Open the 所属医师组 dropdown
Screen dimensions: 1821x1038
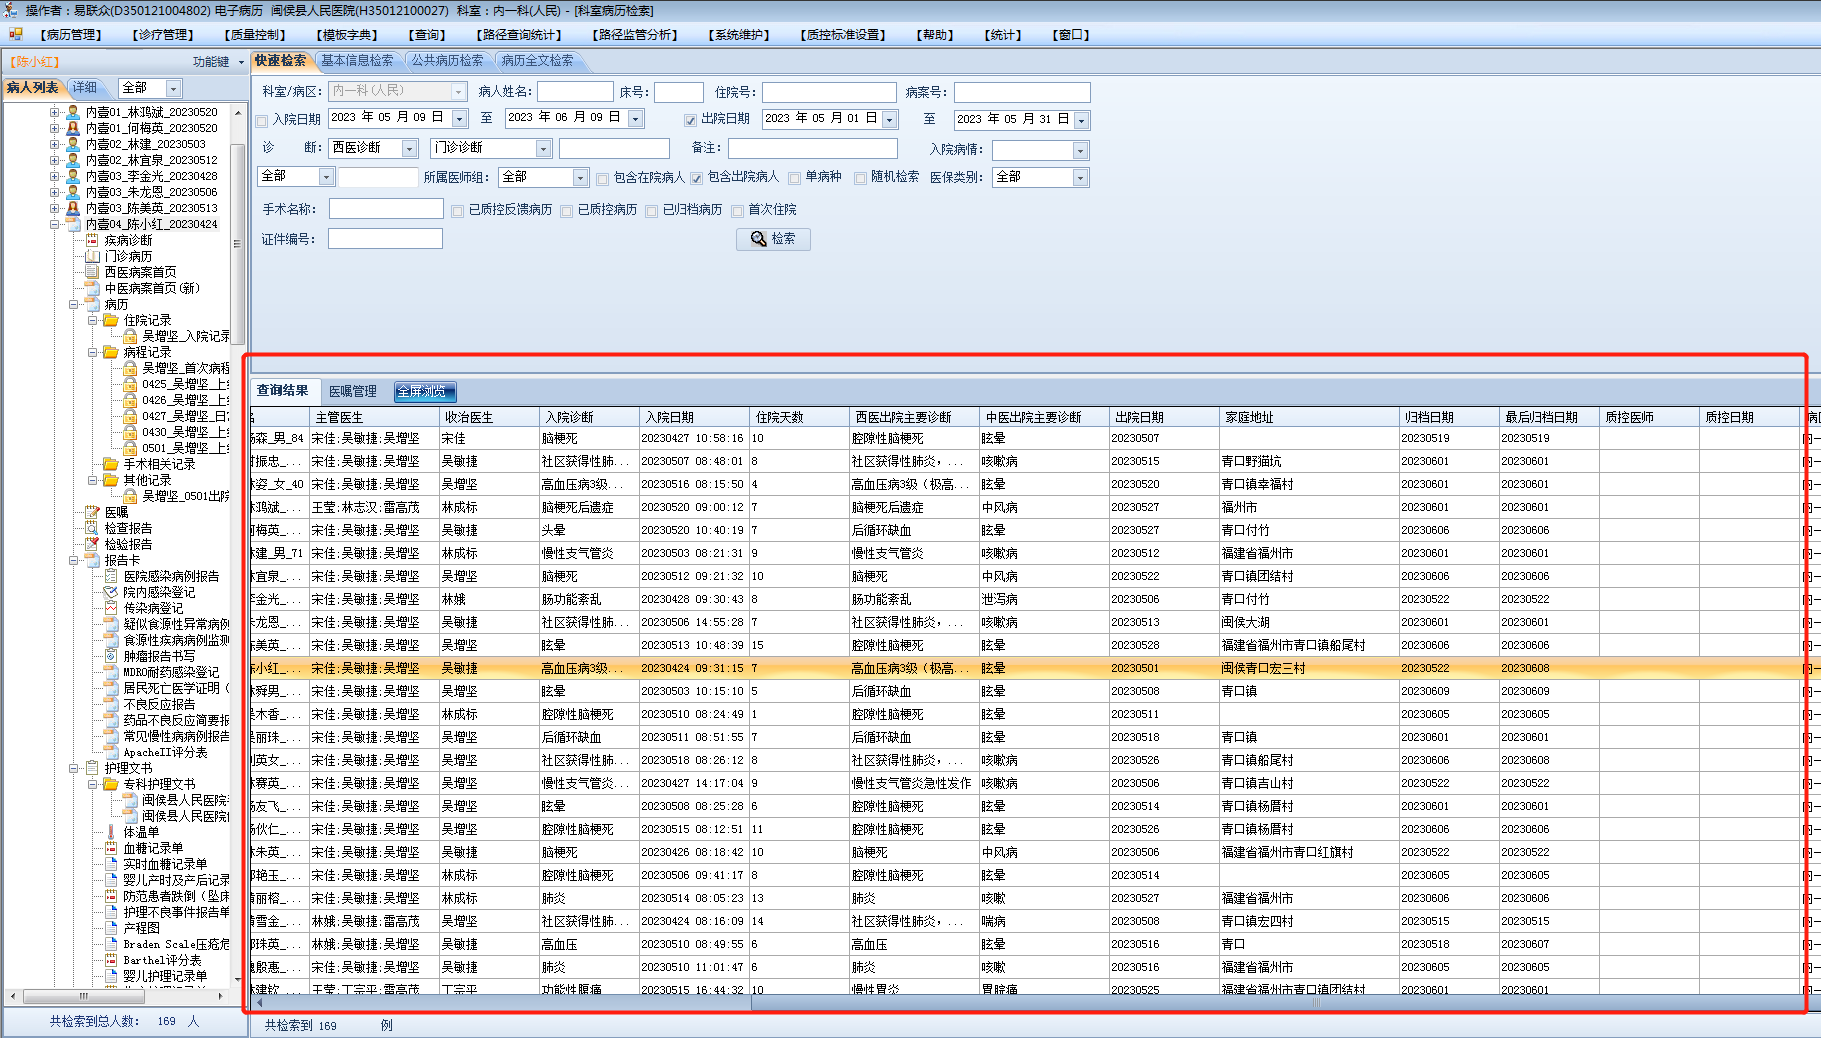580,178
